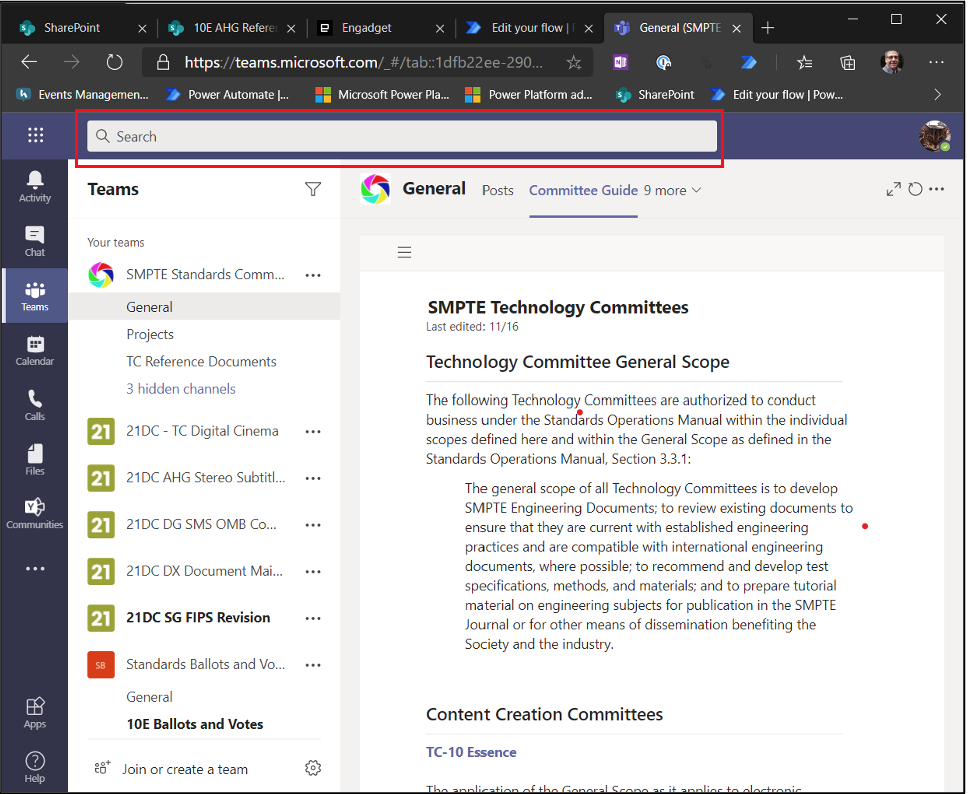The width and height of the screenshot is (968, 794).
Task: Click the filter teams funnel icon
Action: click(313, 189)
